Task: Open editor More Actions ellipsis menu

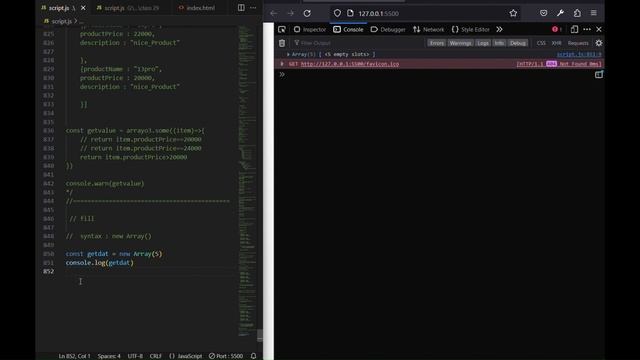Action: (253, 8)
